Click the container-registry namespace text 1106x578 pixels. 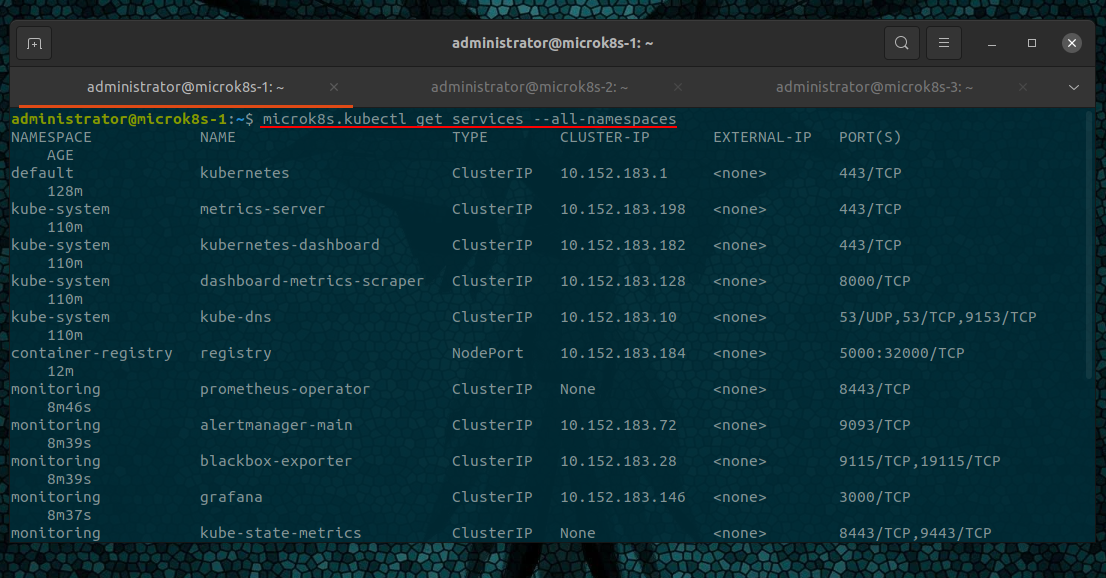tap(92, 353)
